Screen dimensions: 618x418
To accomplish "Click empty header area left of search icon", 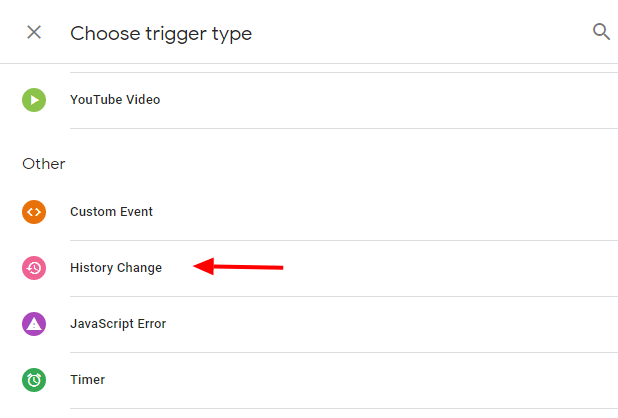I will click(x=450, y=32).
